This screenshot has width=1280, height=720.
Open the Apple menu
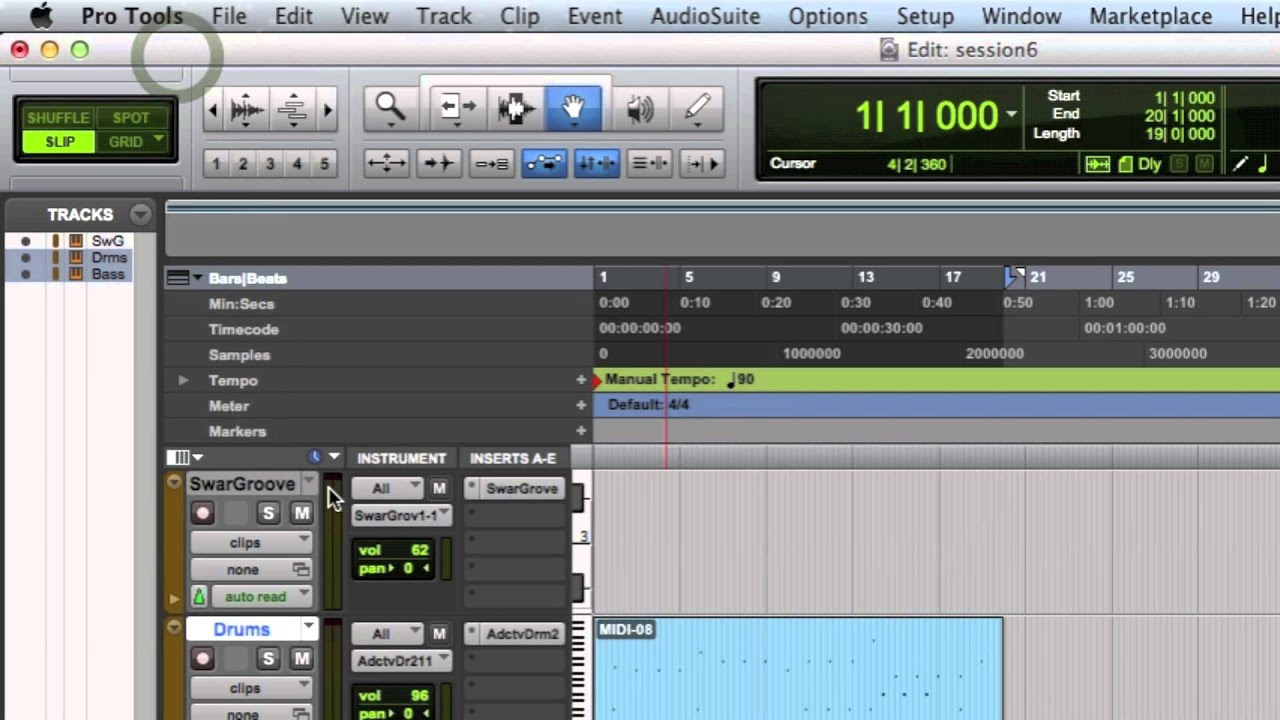[41, 16]
